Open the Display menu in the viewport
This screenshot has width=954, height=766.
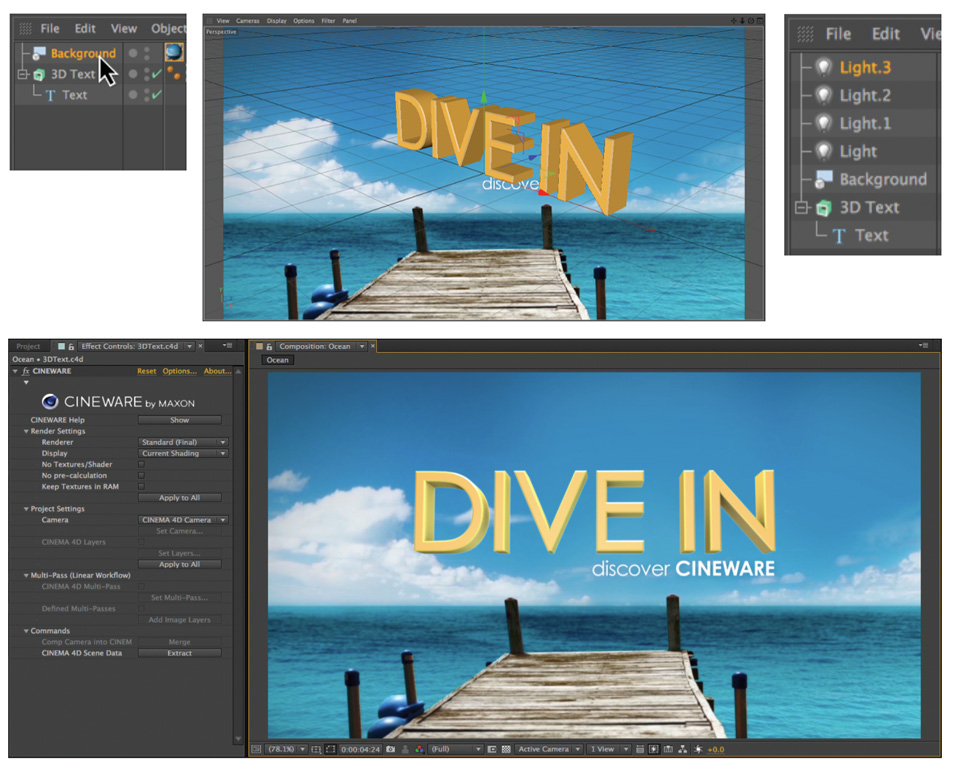tap(276, 21)
